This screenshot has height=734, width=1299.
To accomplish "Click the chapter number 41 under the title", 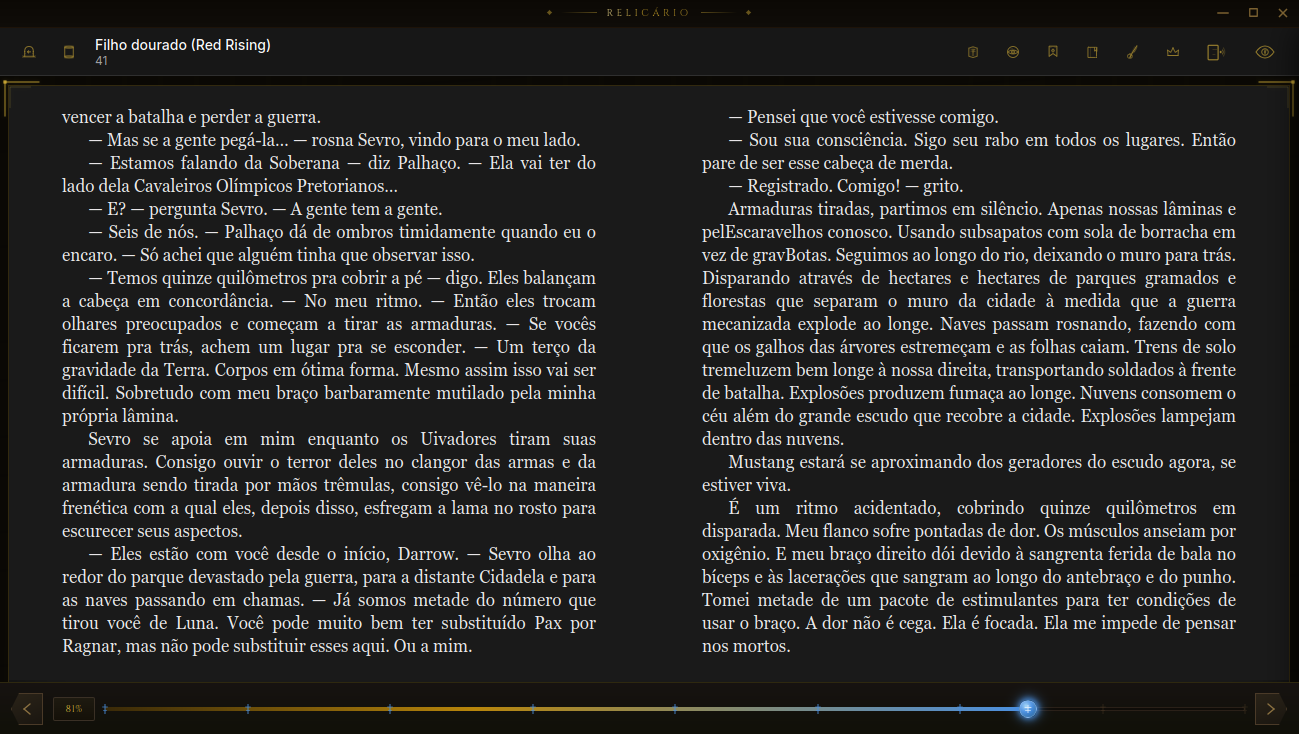I will point(102,61).
